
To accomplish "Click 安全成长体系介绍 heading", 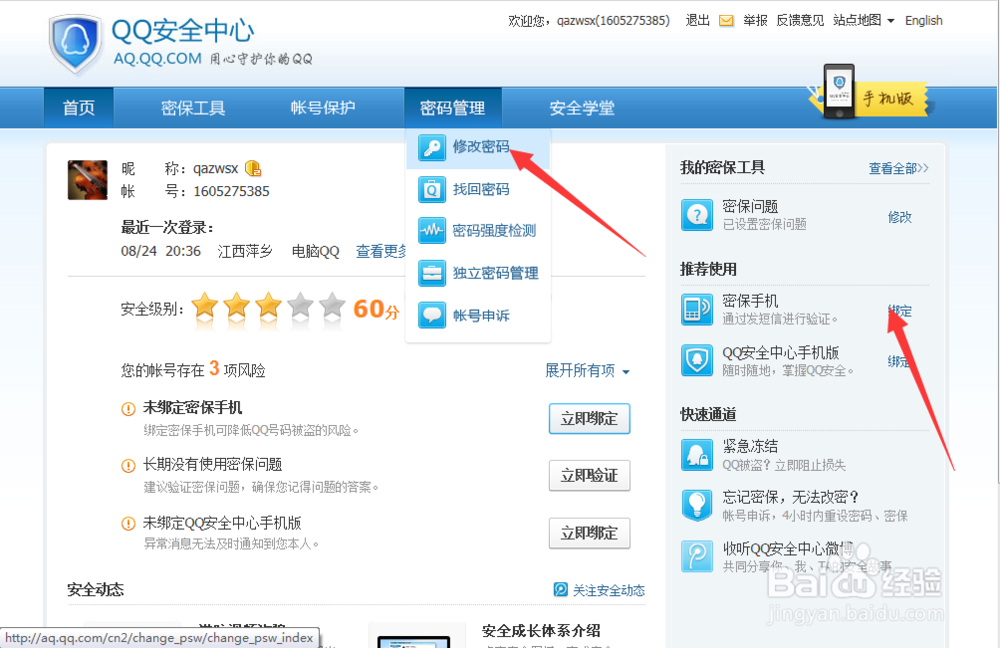I will (541, 631).
